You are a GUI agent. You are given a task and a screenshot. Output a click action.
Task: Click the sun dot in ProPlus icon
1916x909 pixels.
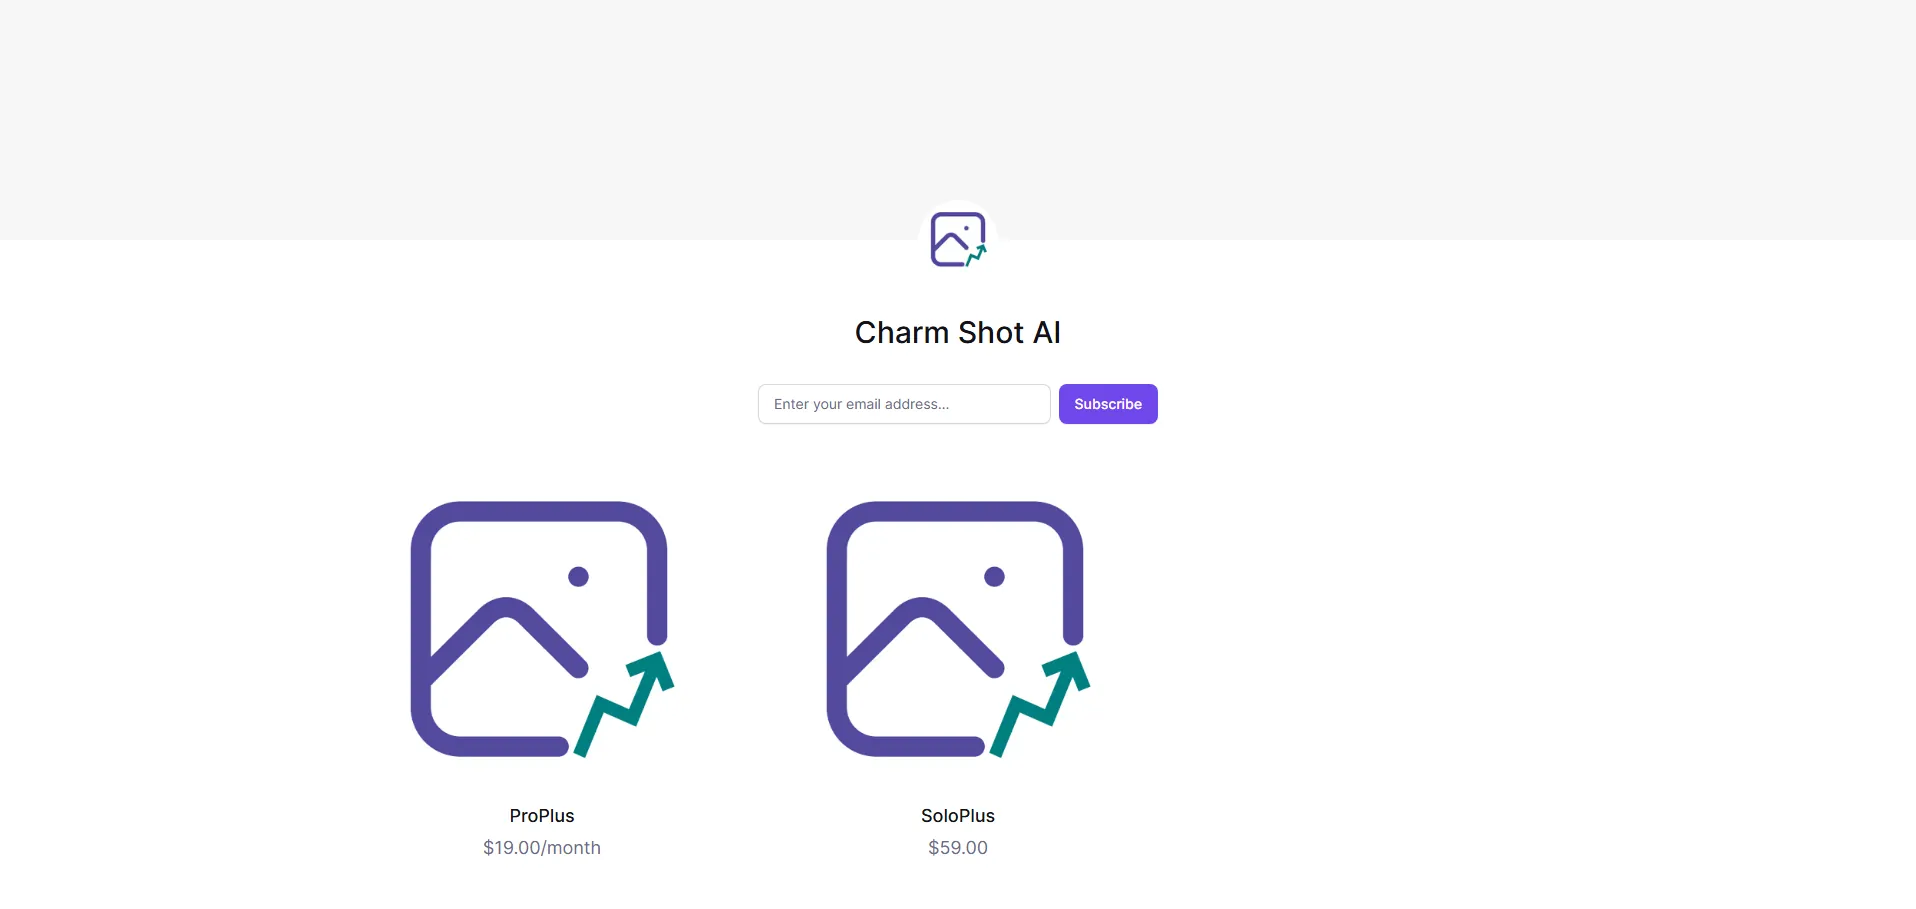pyautogui.click(x=578, y=576)
